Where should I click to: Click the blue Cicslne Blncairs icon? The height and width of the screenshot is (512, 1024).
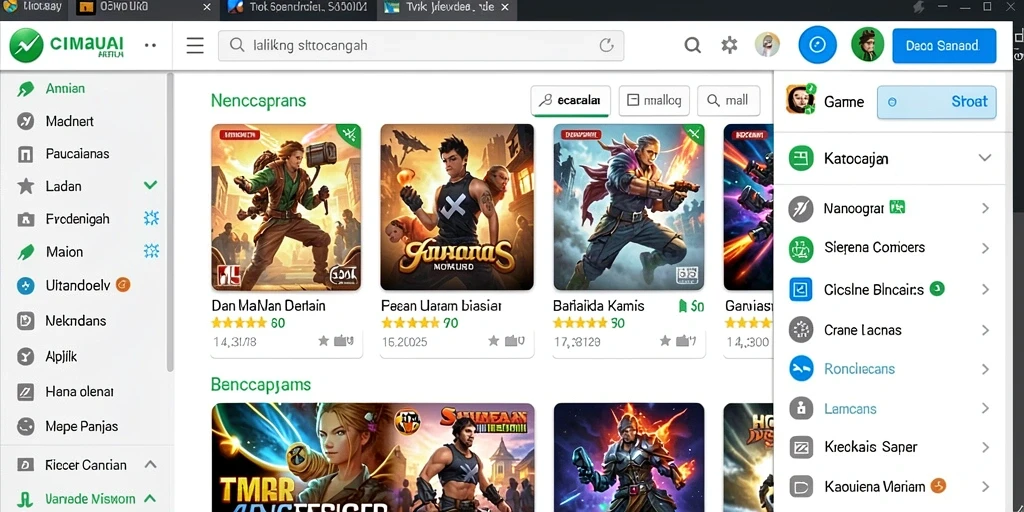click(801, 289)
